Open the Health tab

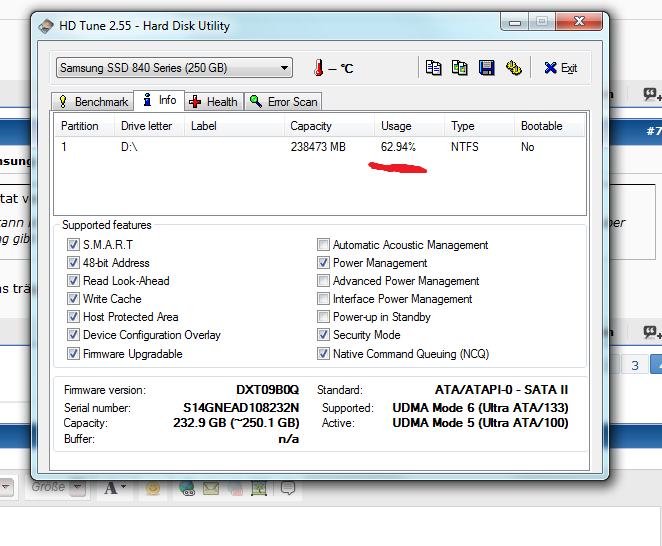(x=214, y=102)
